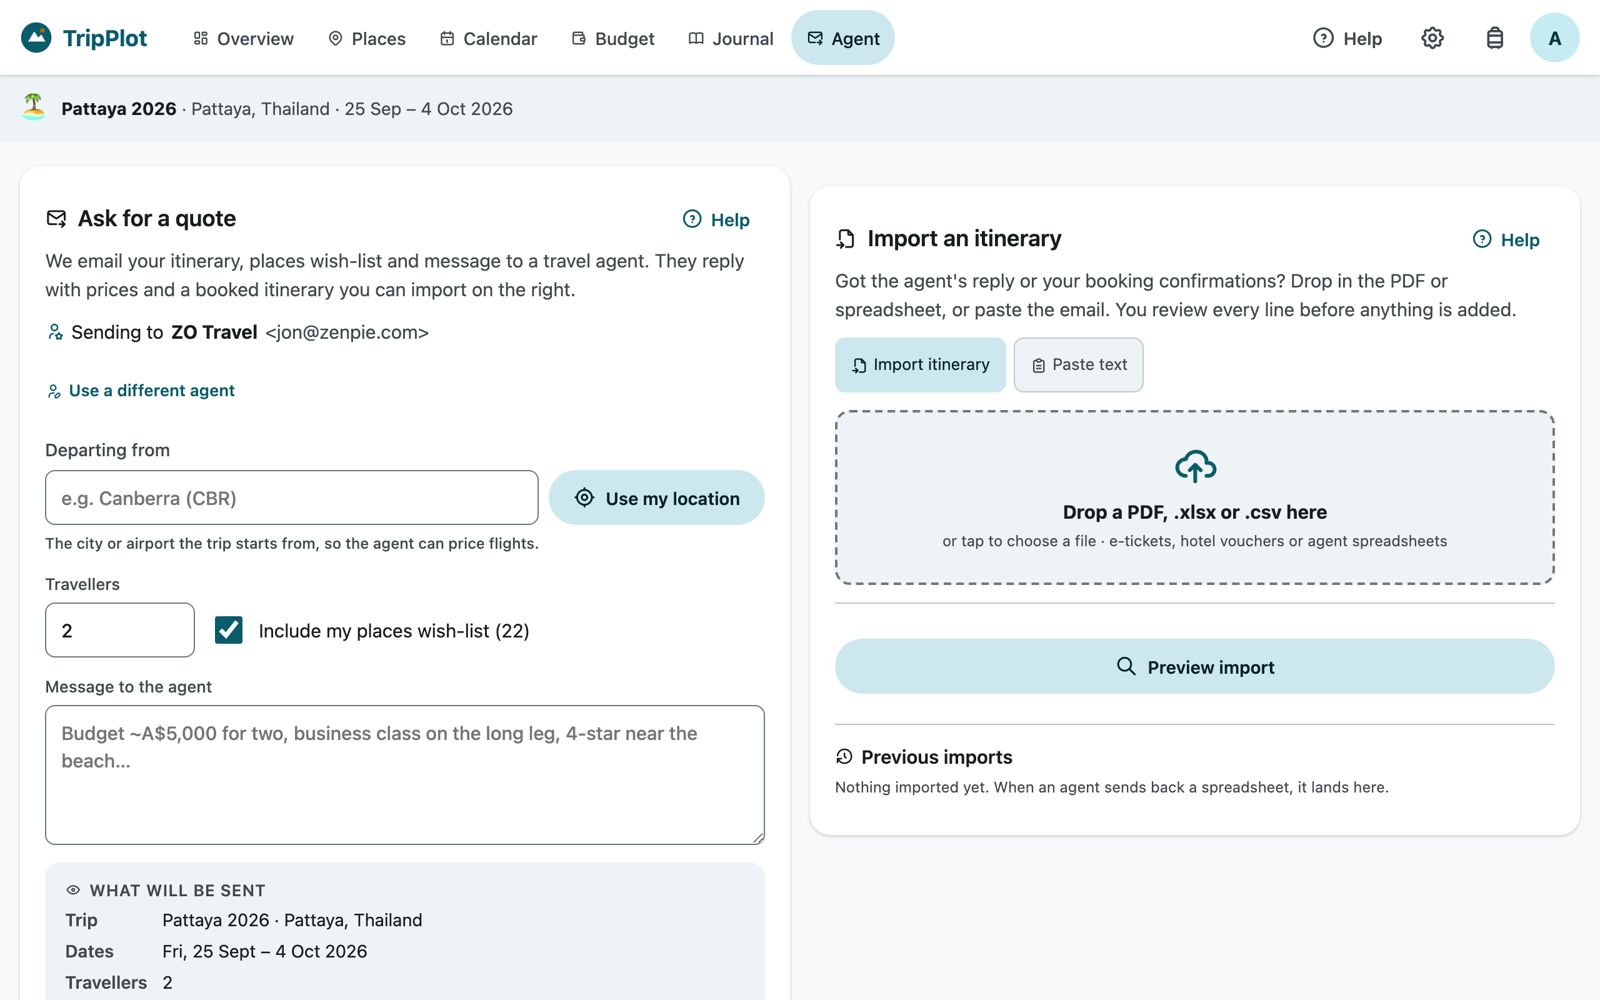1600x1000 pixels.
Task: Focus the Departing from input field
Action: click(292, 498)
